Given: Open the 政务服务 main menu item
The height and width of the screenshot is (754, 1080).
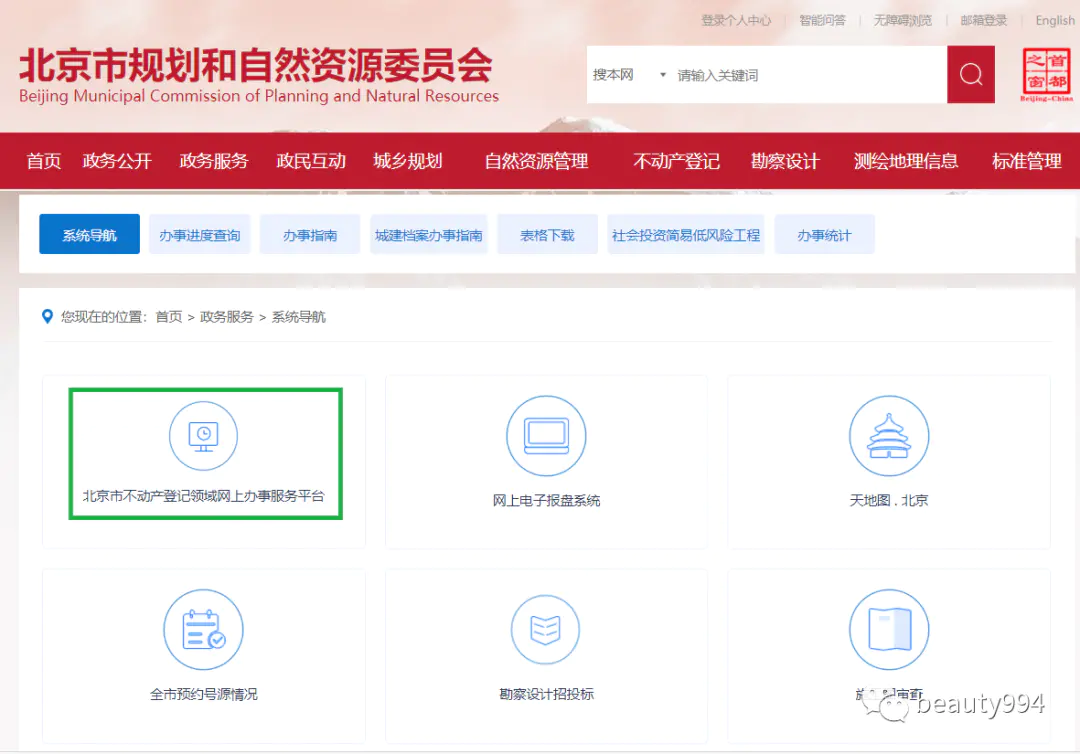Looking at the screenshot, I should click(x=214, y=161).
